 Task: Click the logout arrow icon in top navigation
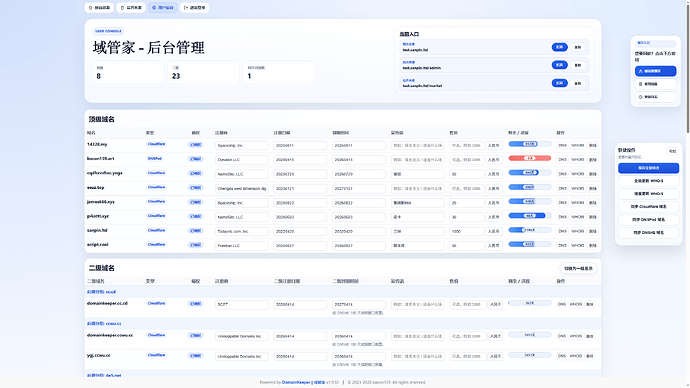[186, 7]
